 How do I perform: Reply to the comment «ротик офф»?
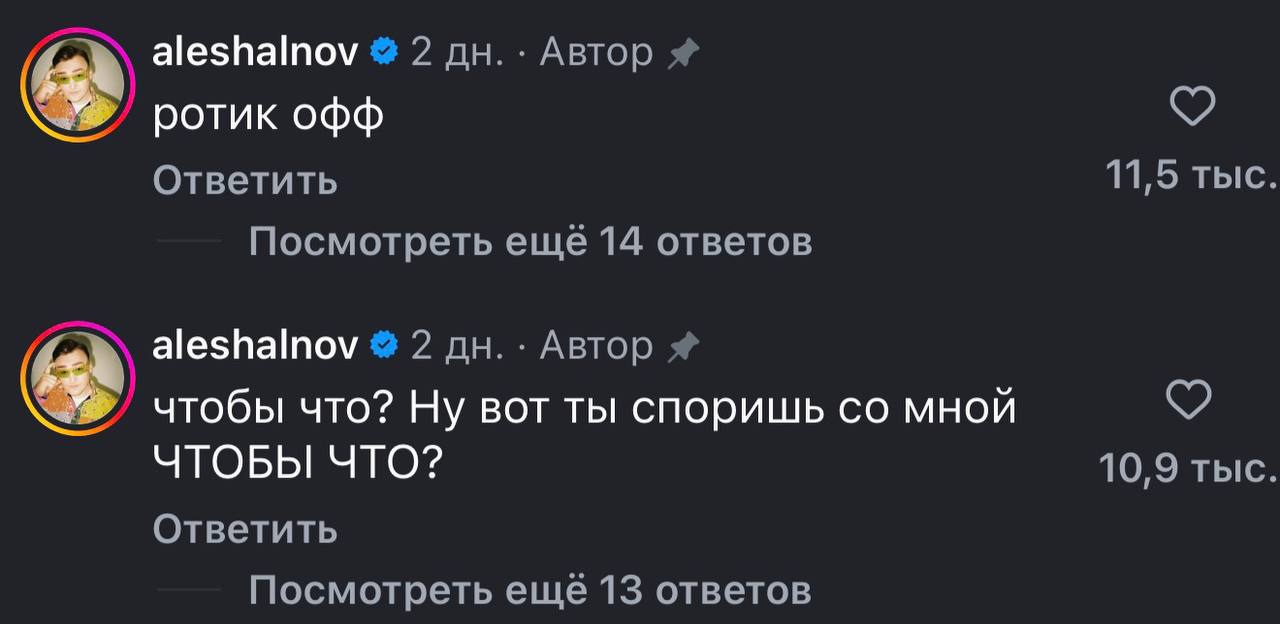[244, 181]
